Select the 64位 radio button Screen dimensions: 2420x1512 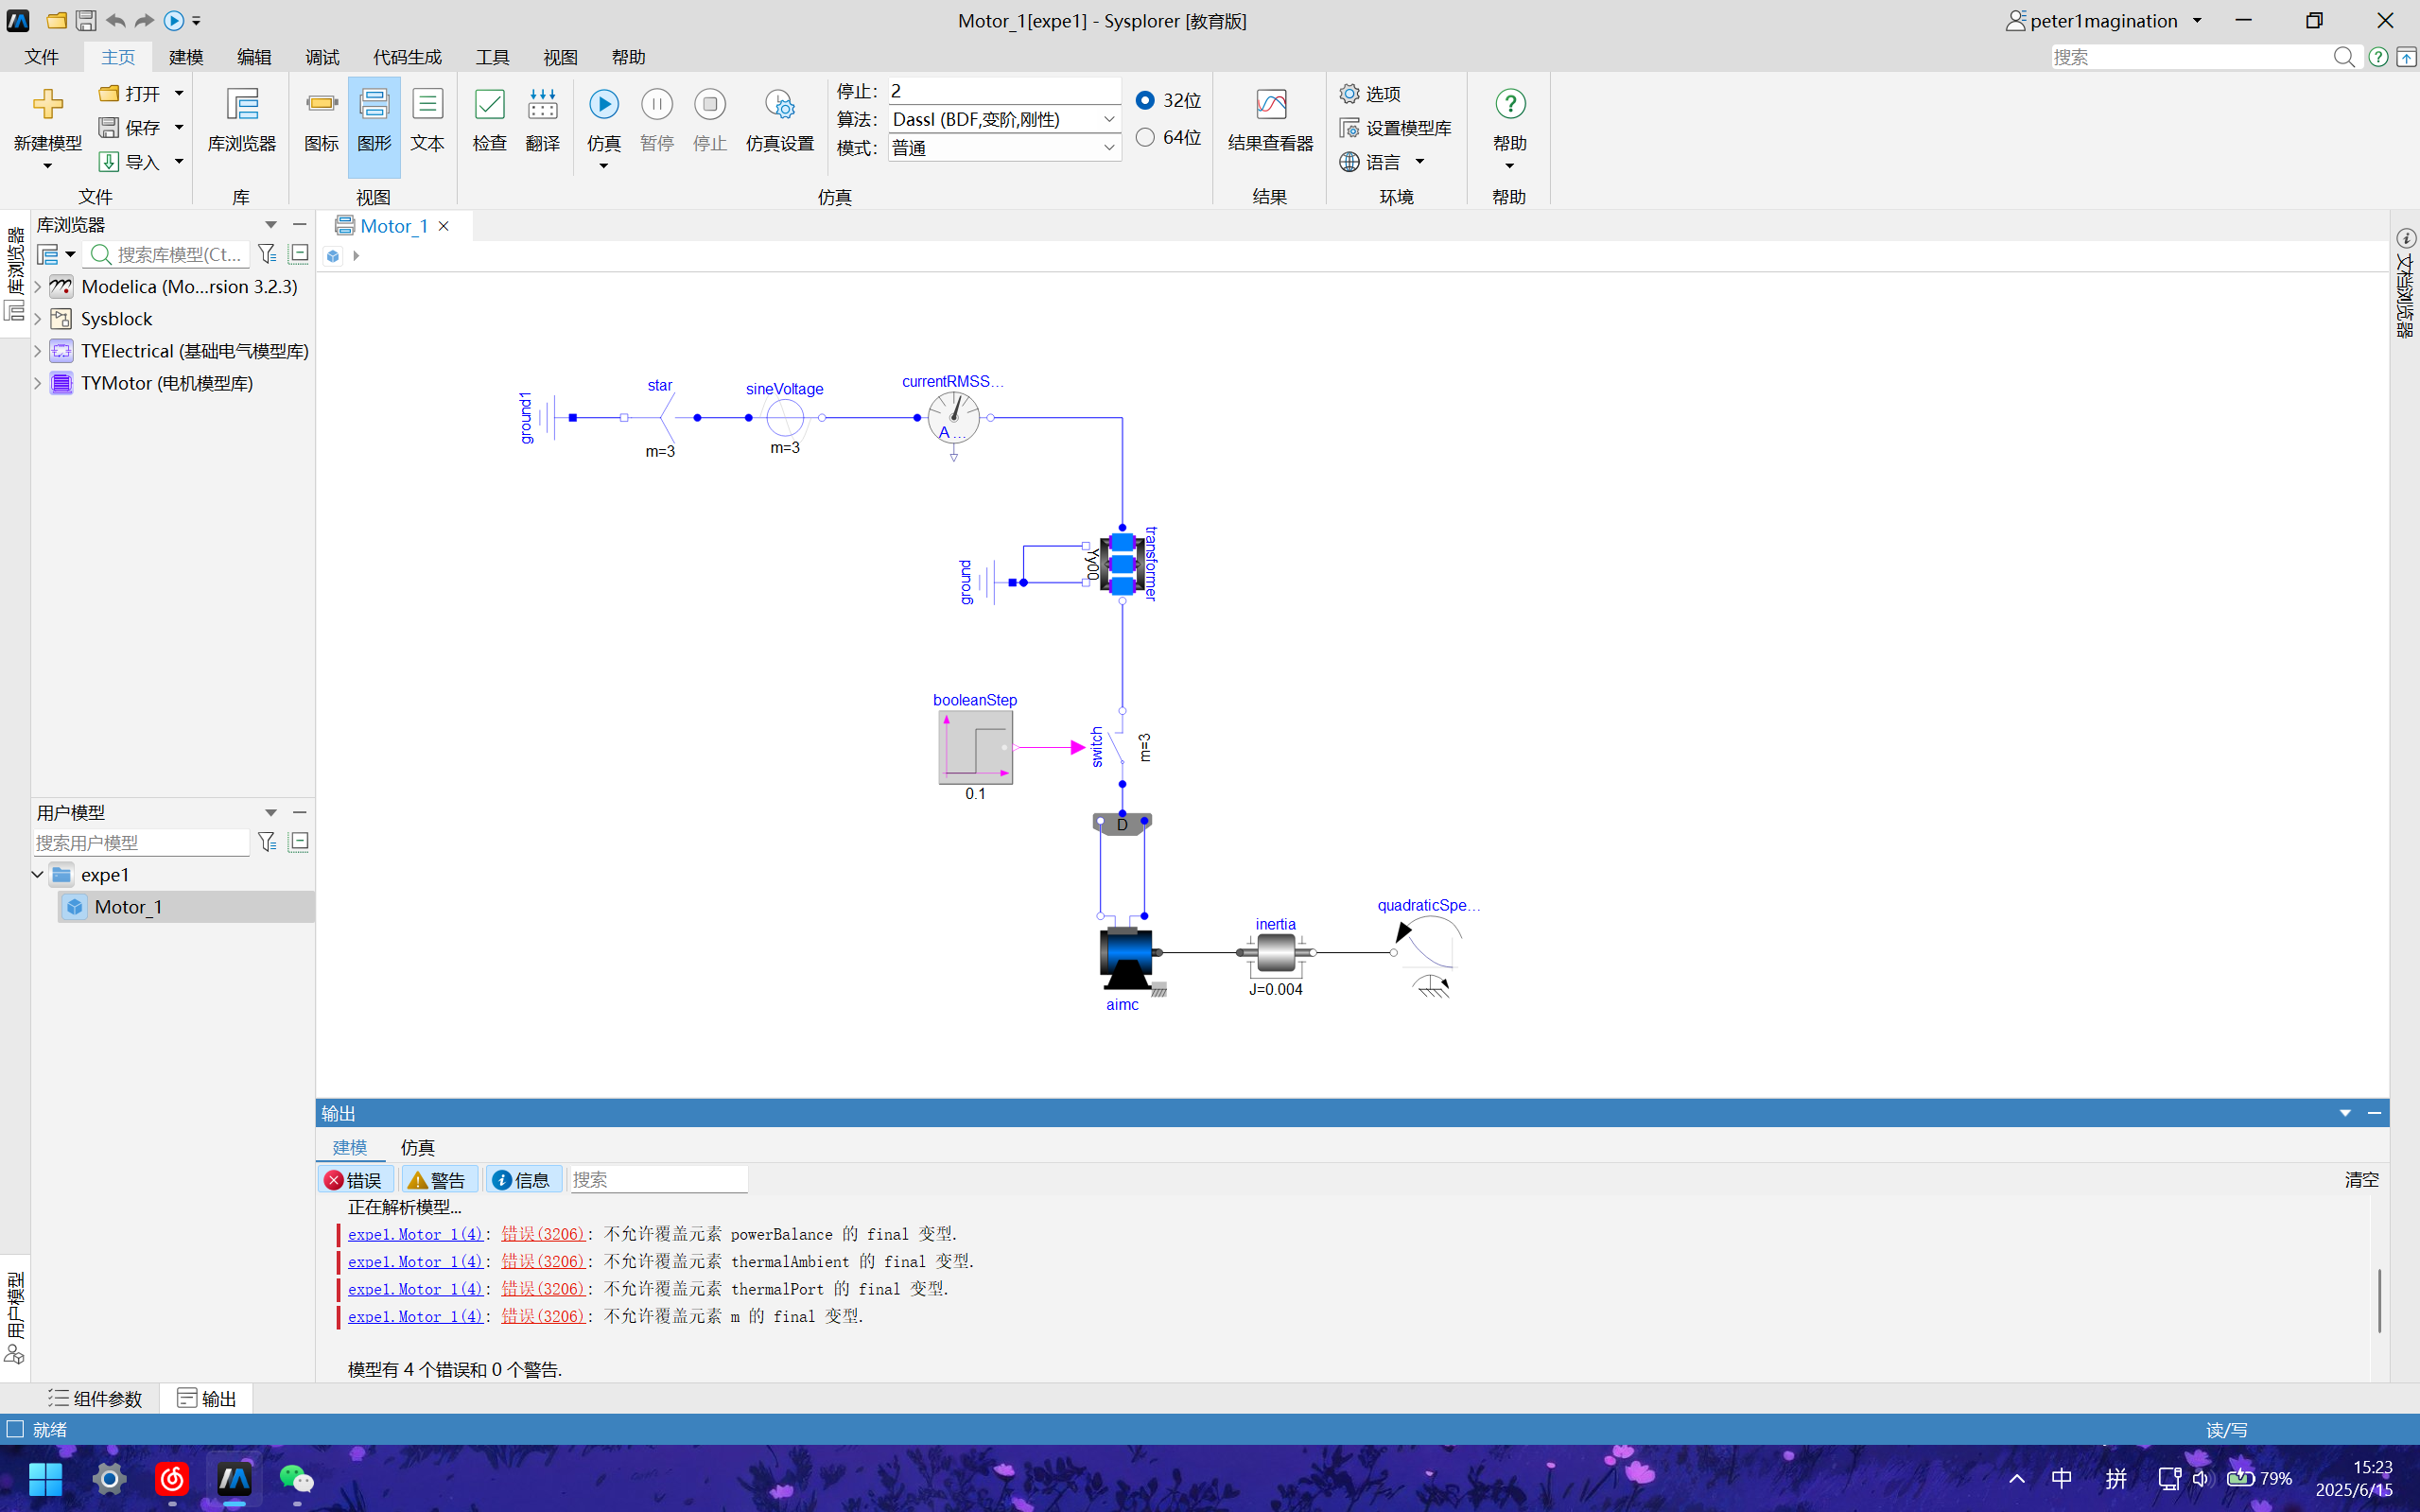[x=1145, y=137]
